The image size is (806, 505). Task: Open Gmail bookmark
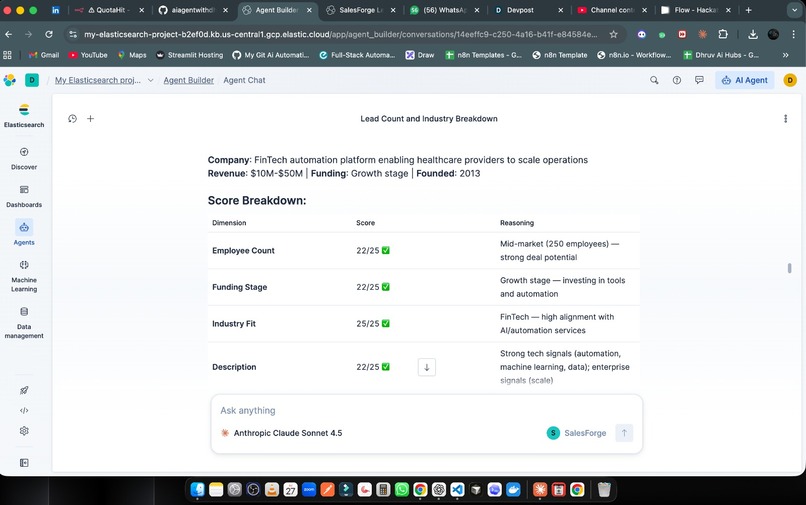point(44,55)
